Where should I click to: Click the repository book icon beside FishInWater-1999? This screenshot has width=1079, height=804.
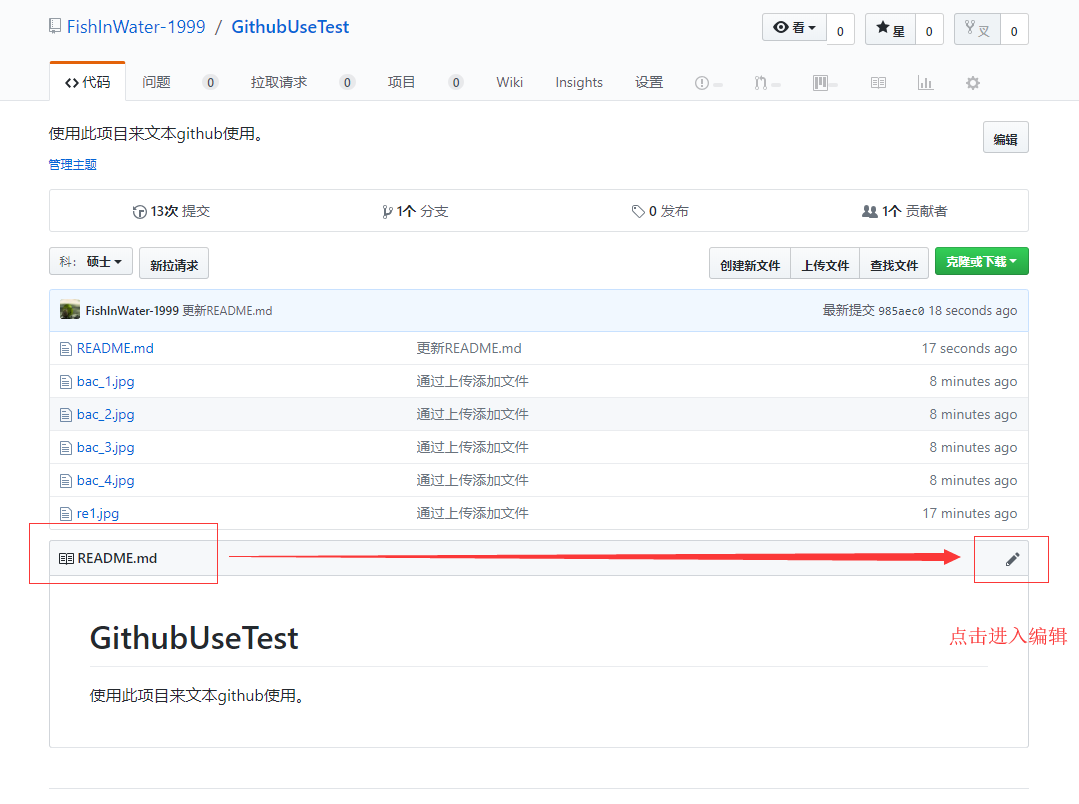pyautogui.click(x=54, y=25)
